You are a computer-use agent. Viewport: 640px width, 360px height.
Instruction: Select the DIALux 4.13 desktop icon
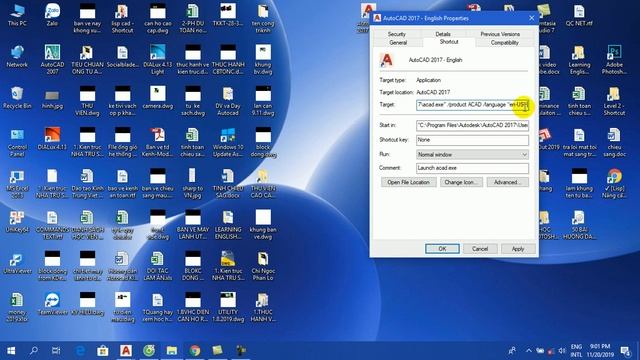pos(52,139)
